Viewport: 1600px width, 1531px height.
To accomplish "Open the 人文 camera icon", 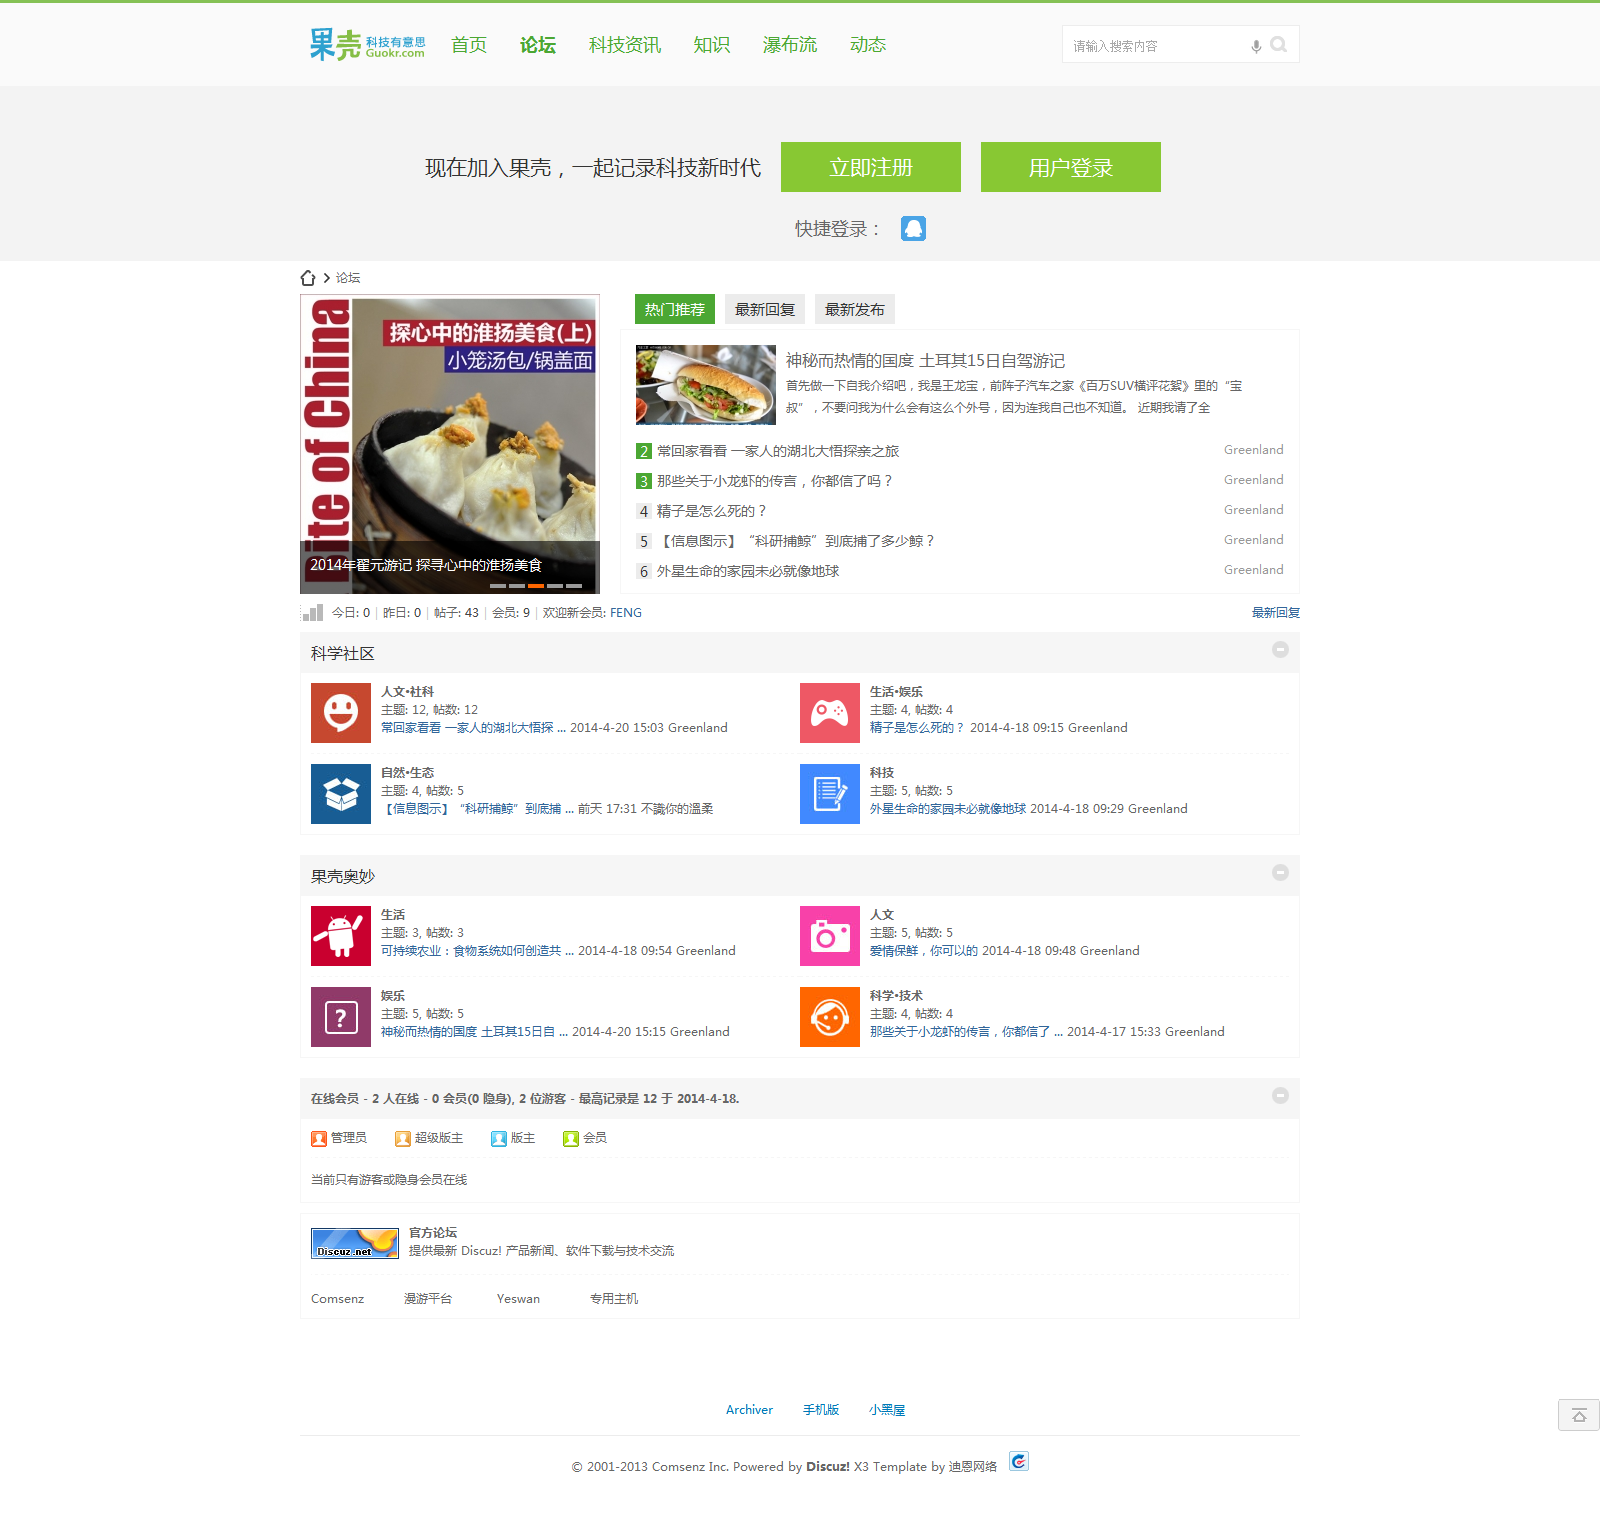I will tap(830, 936).
